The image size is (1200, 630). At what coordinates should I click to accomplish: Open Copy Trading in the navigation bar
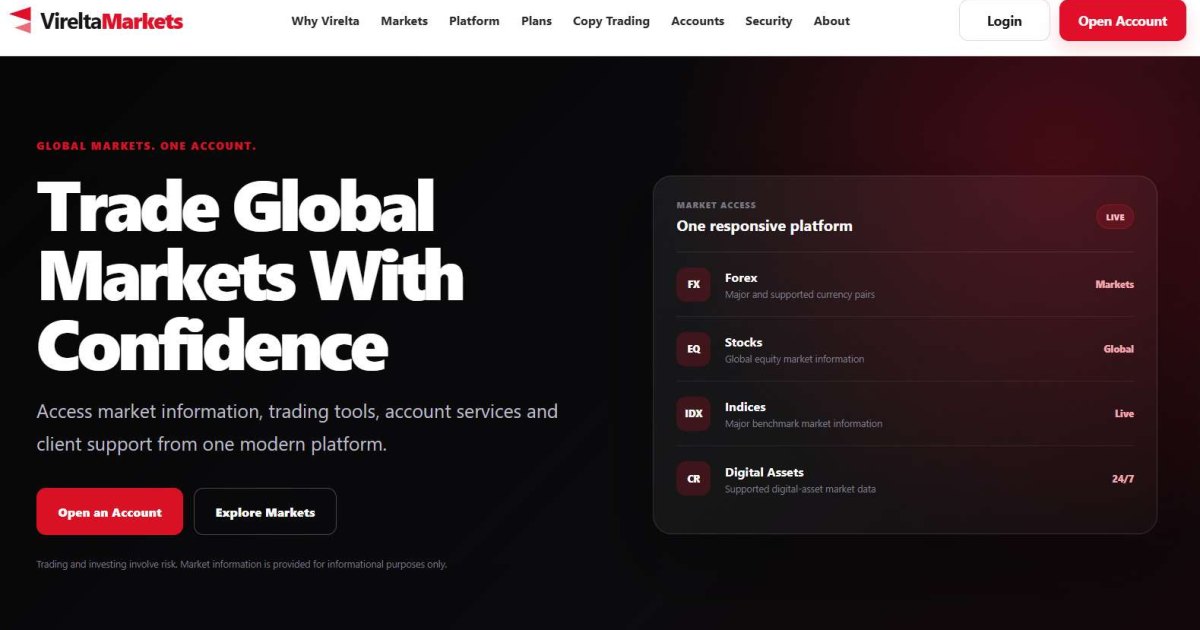(611, 21)
